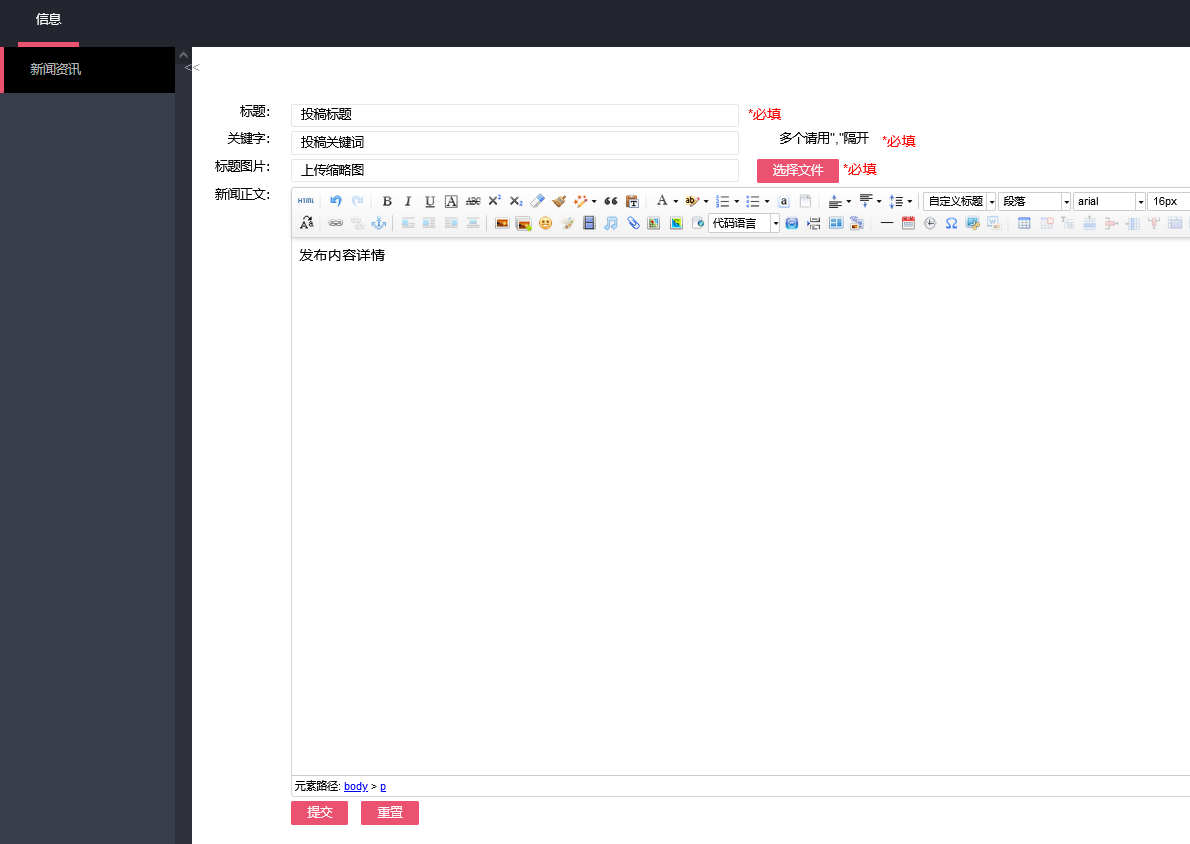The height and width of the screenshot is (844, 1190).
Task: Expand the ordered list style dropdown
Action: tap(736, 201)
